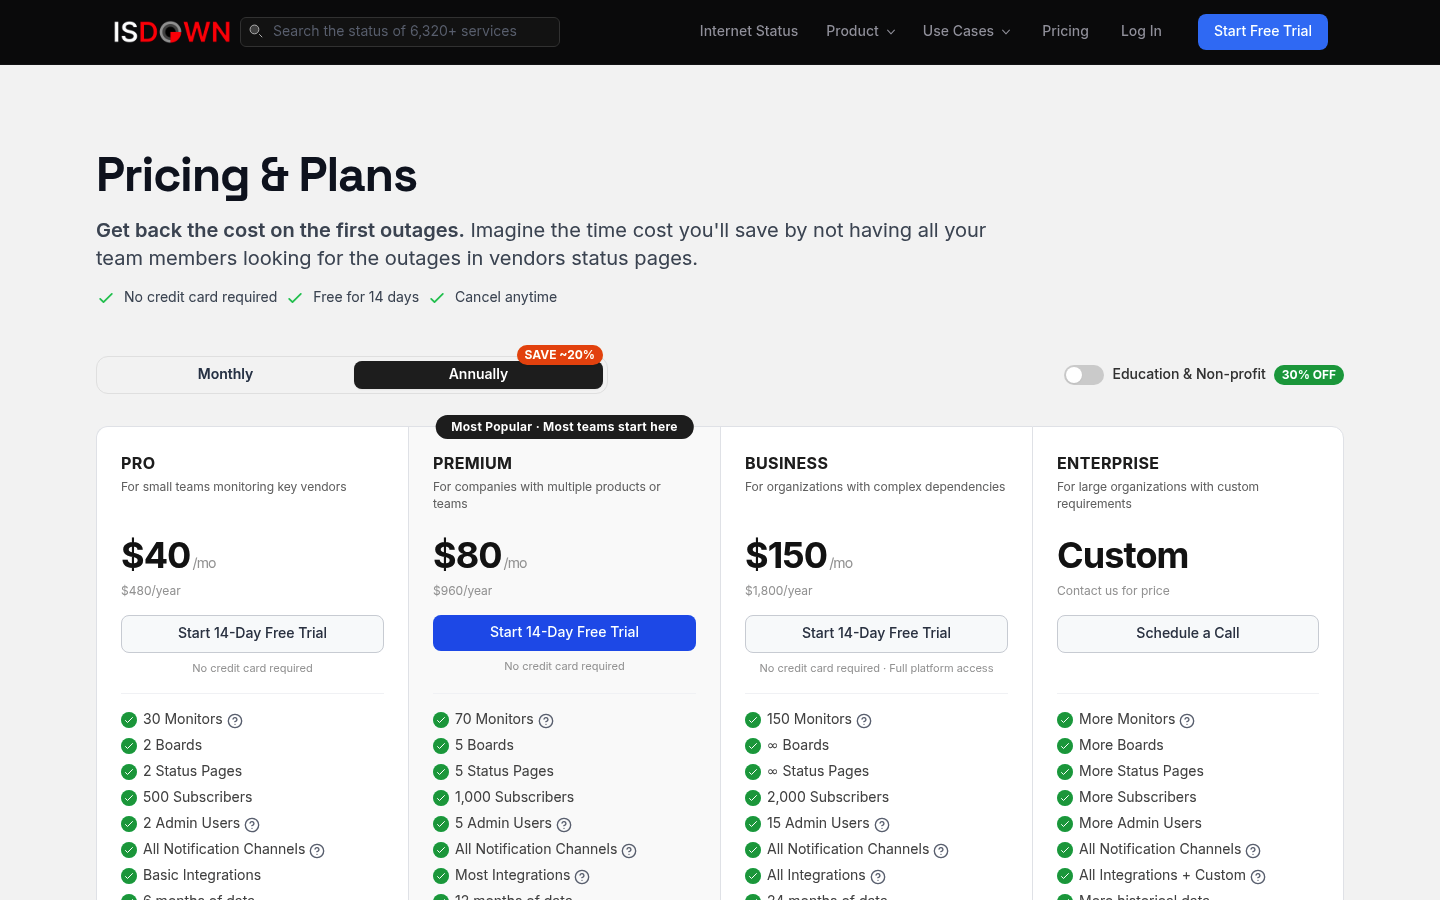Click '∞ Status Pages' in Business plan
Viewport: 1440px width, 900px height.
click(818, 772)
